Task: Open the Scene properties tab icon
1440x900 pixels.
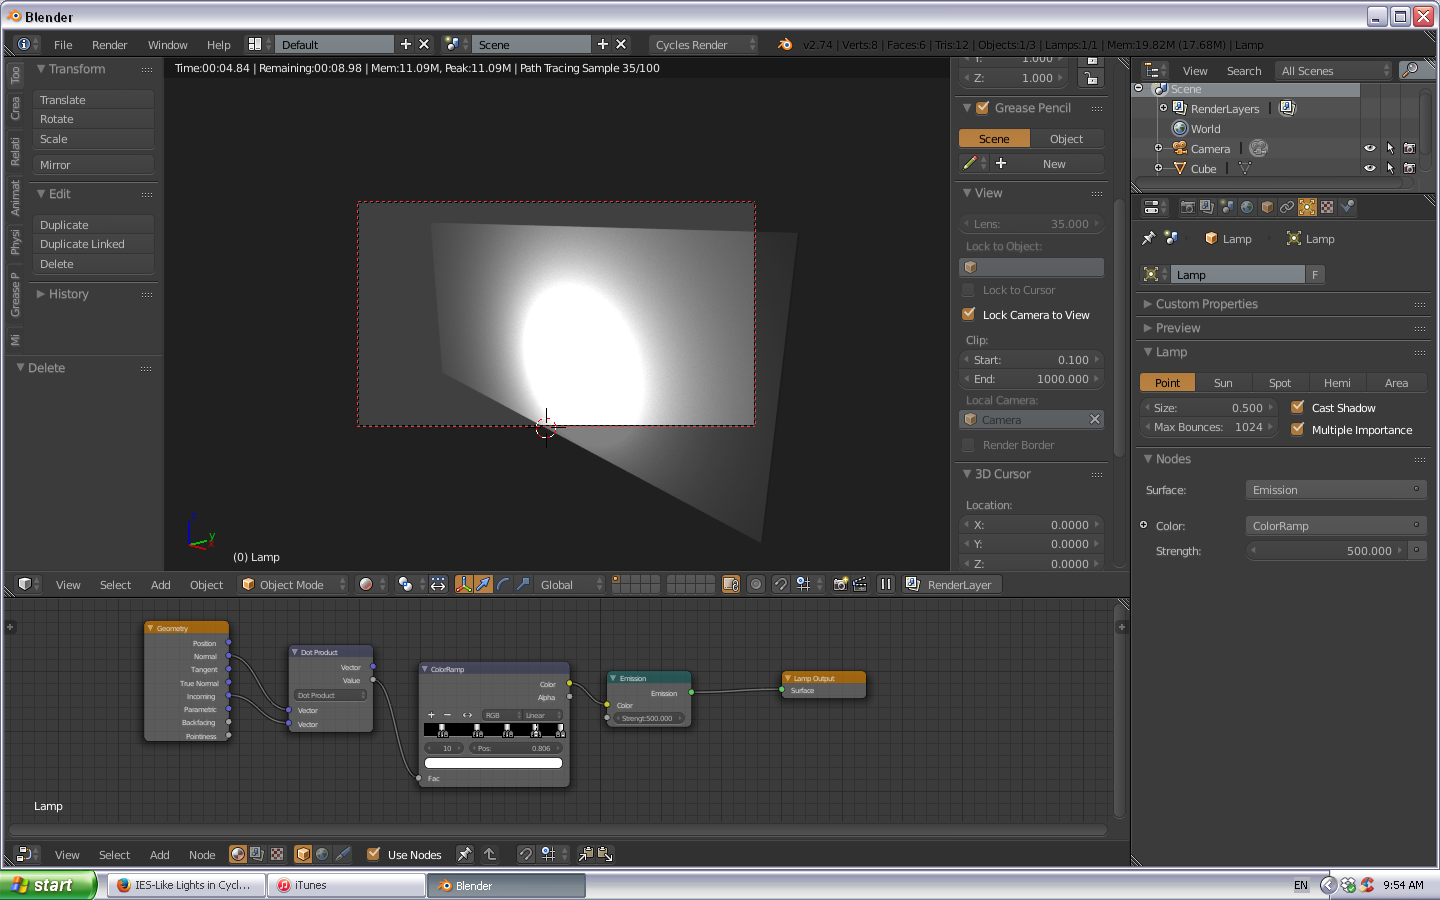Action: coord(1227,207)
